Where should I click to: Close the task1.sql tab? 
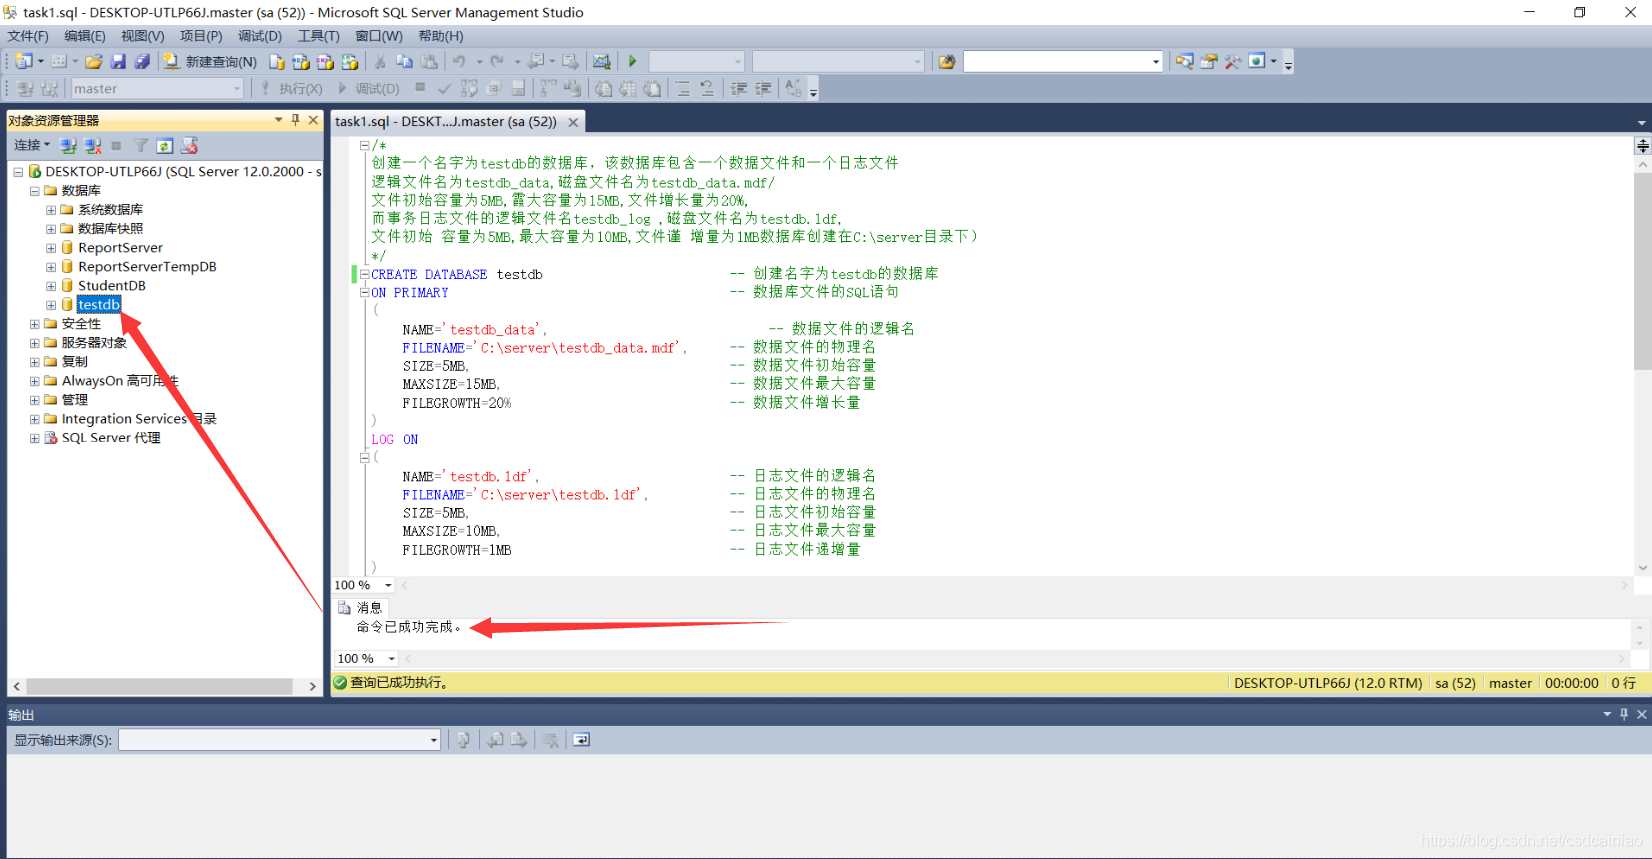coord(573,122)
